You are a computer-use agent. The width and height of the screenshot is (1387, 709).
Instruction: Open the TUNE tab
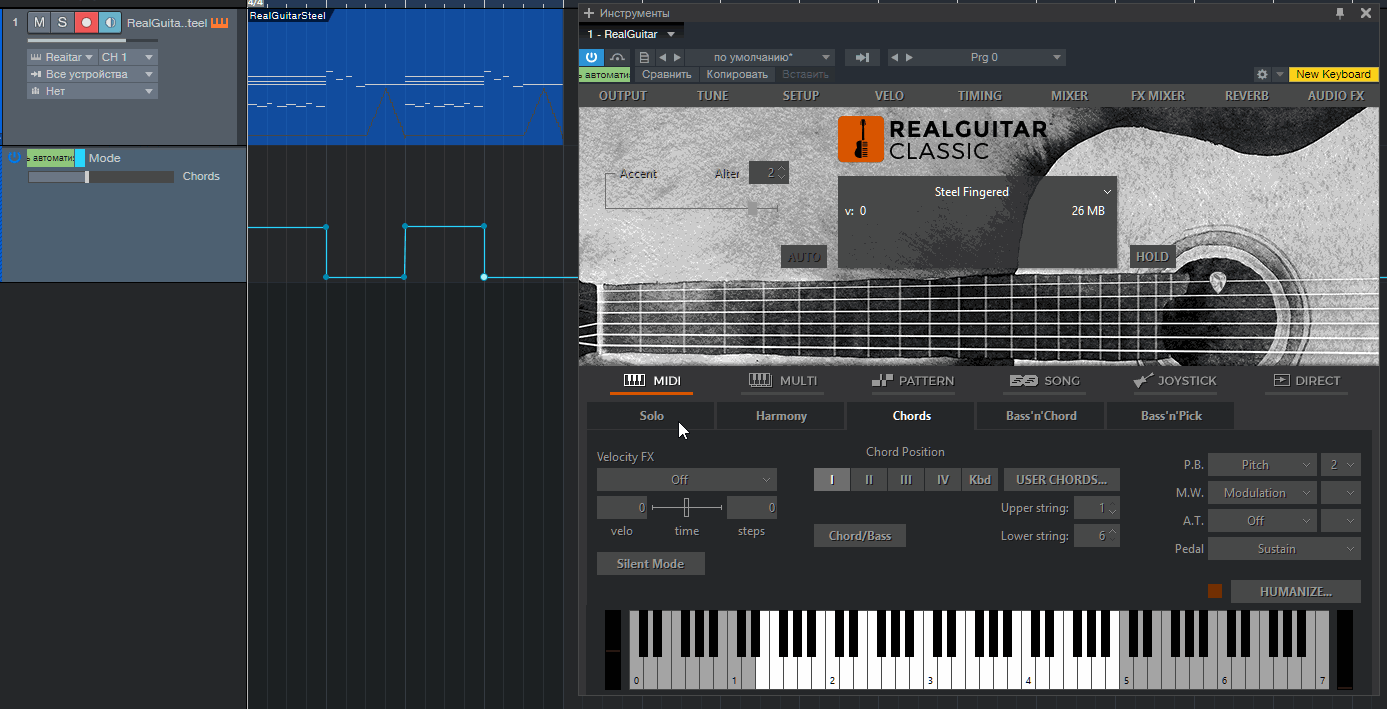712,96
